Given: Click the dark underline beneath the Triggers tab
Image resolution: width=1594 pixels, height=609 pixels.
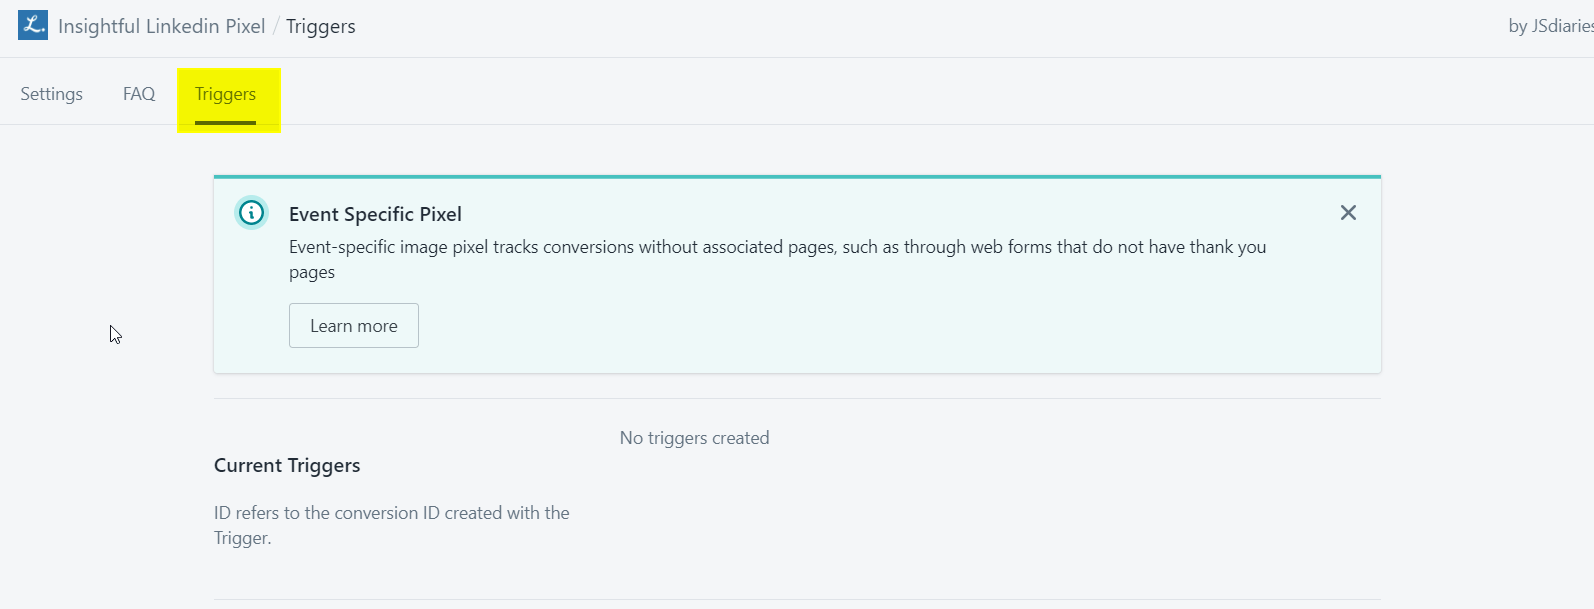Looking at the screenshot, I should click(226, 122).
